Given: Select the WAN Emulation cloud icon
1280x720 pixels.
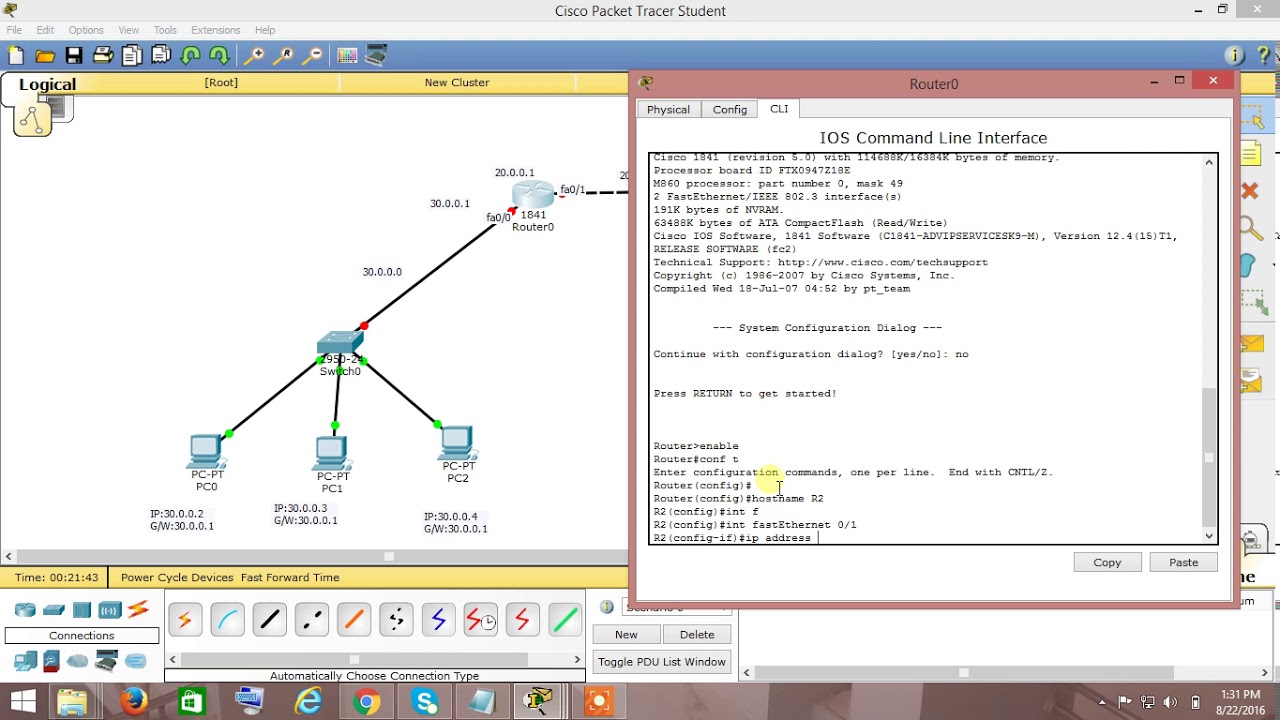Looking at the screenshot, I should [78, 661].
